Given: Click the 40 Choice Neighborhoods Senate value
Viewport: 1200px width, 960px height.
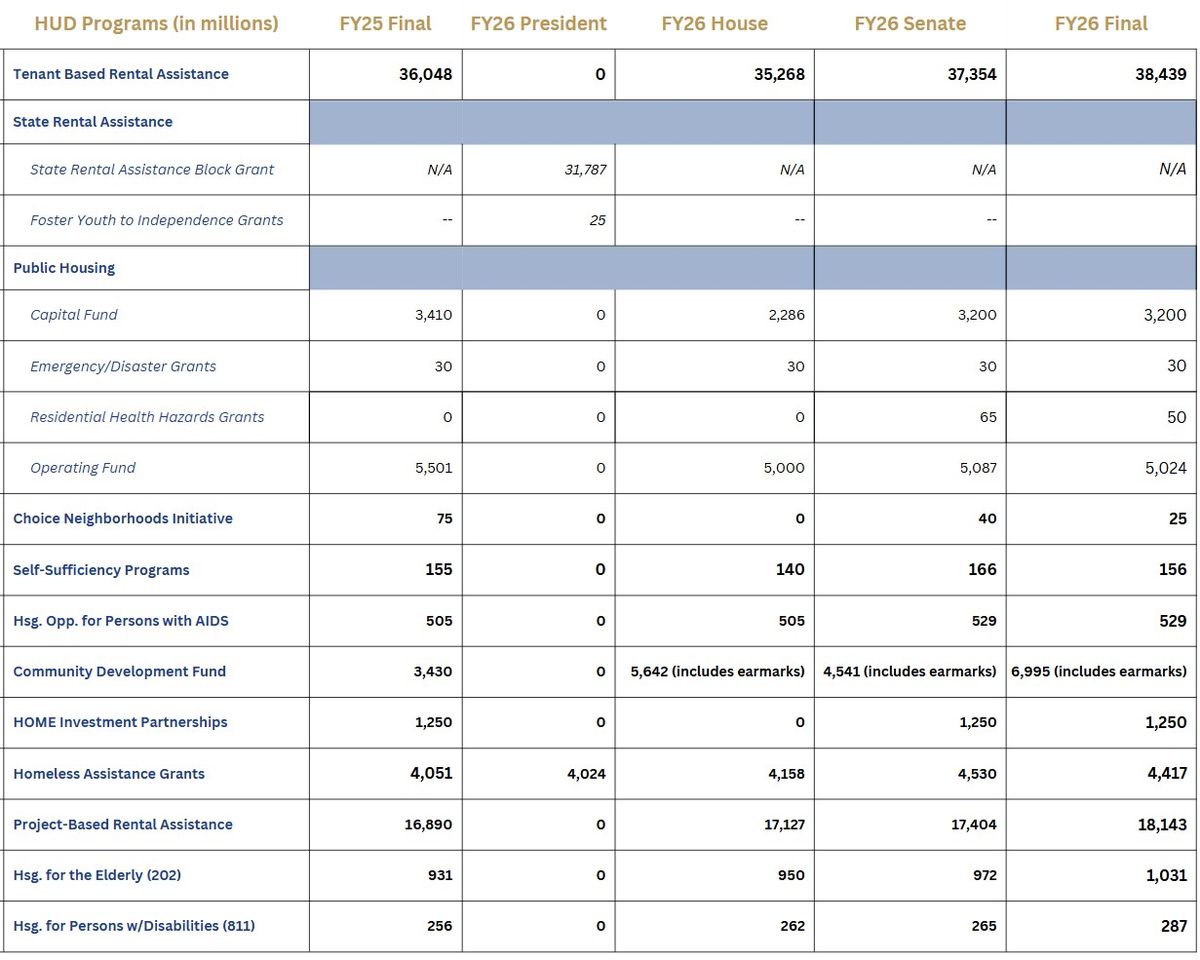Looking at the screenshot, I should [988, 519].
